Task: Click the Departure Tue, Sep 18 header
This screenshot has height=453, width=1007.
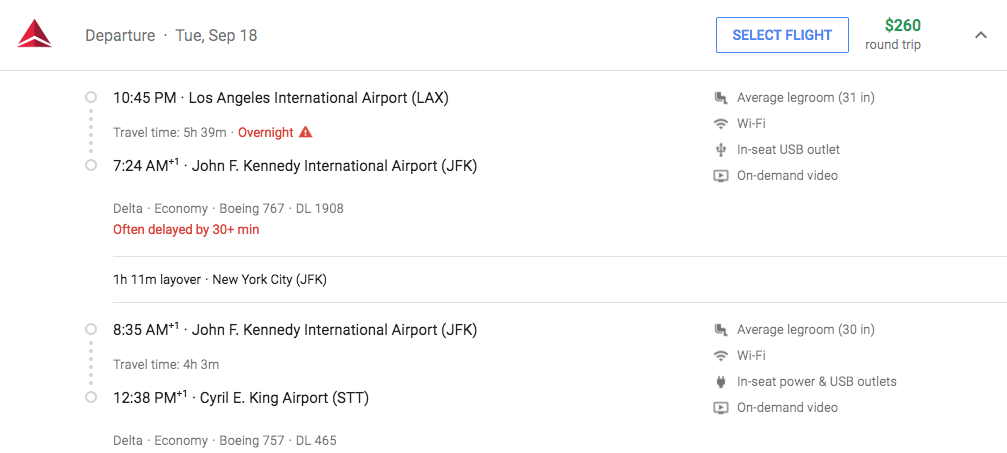Action: (171, 35)
